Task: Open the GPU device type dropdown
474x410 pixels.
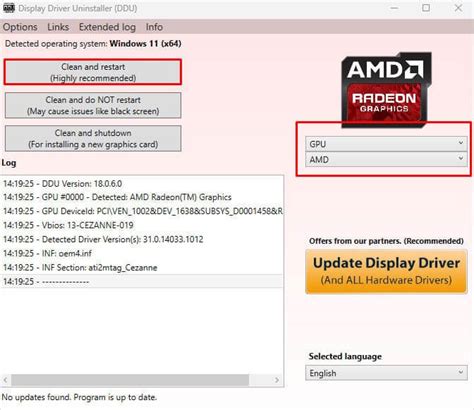Action: [x=386, y=144]
